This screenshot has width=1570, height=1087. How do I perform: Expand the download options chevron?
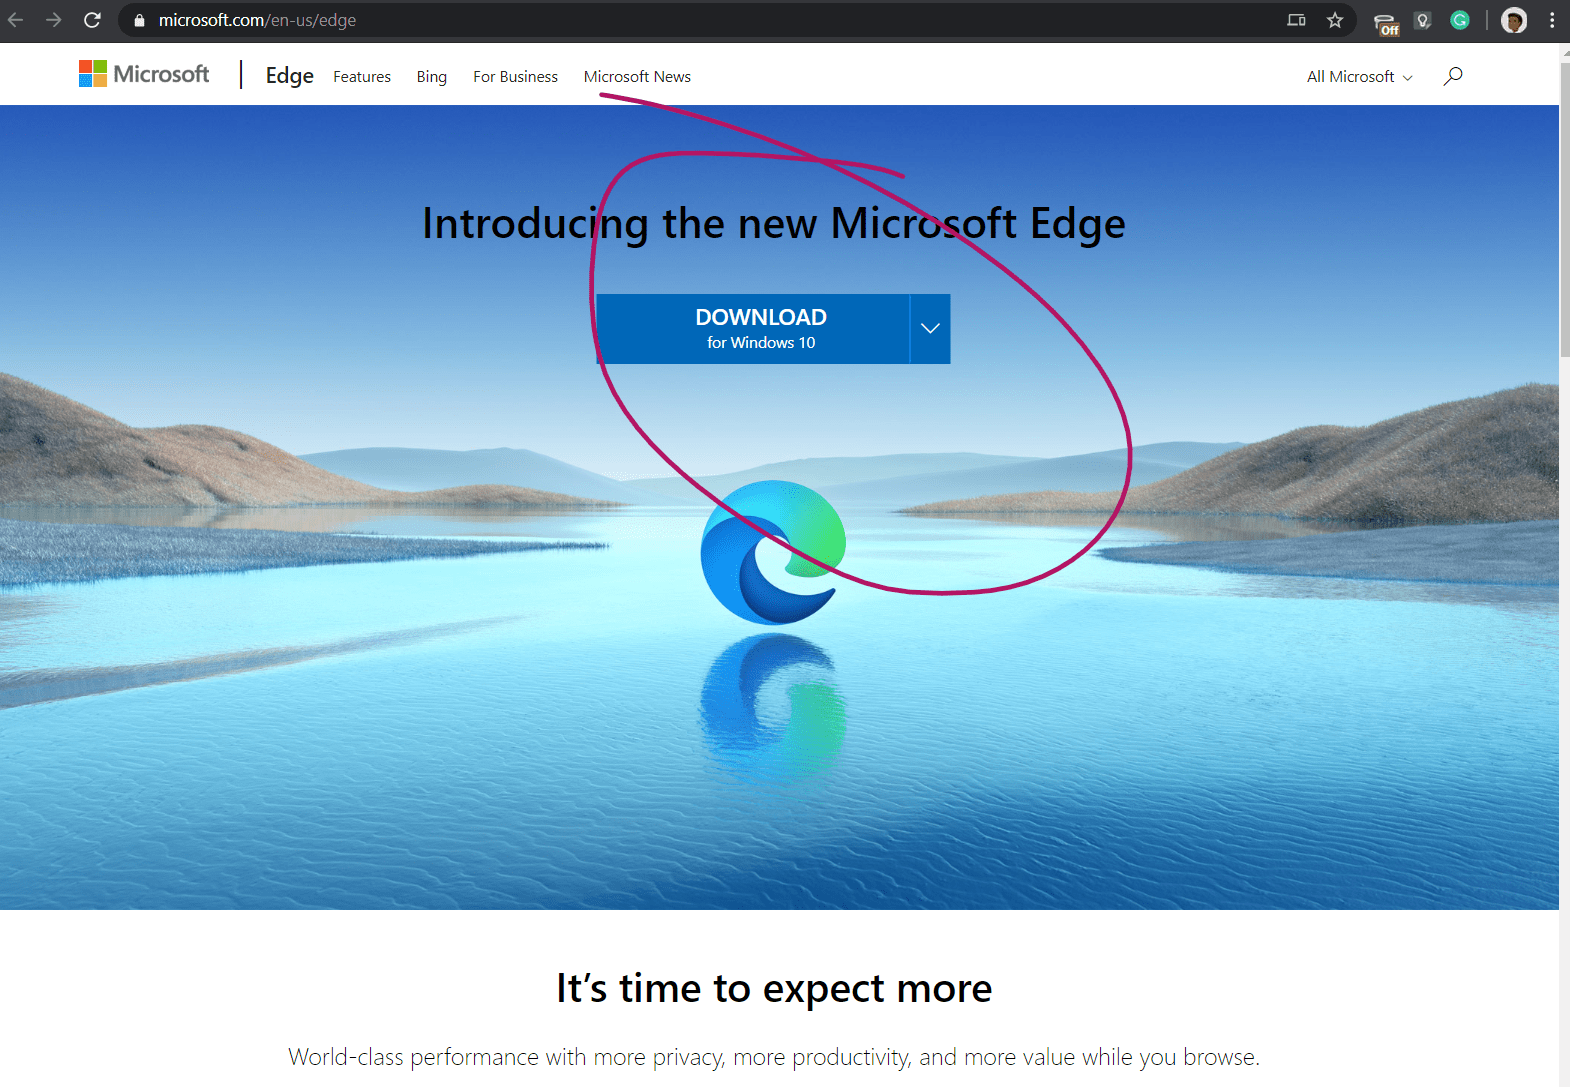pos(930,329)
